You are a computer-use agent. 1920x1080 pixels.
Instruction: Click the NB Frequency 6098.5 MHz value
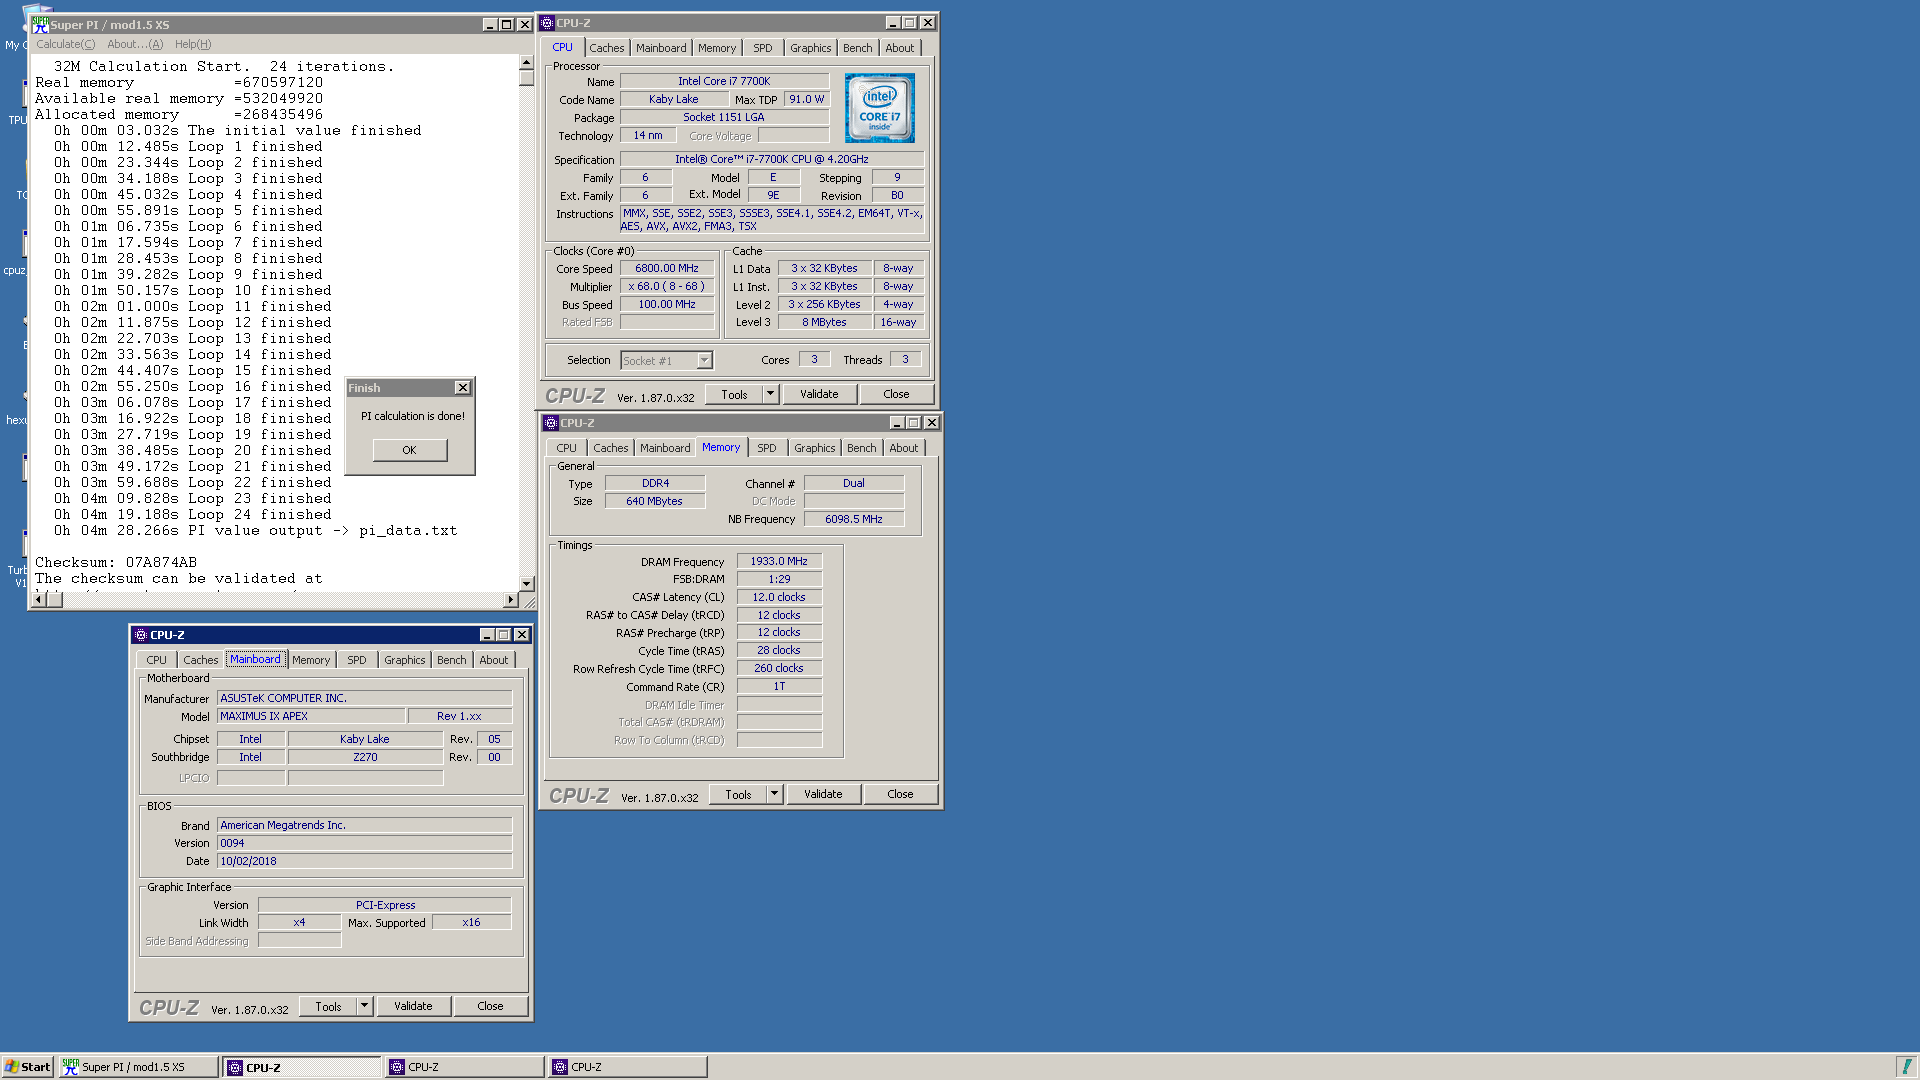(x=854, y=519)
